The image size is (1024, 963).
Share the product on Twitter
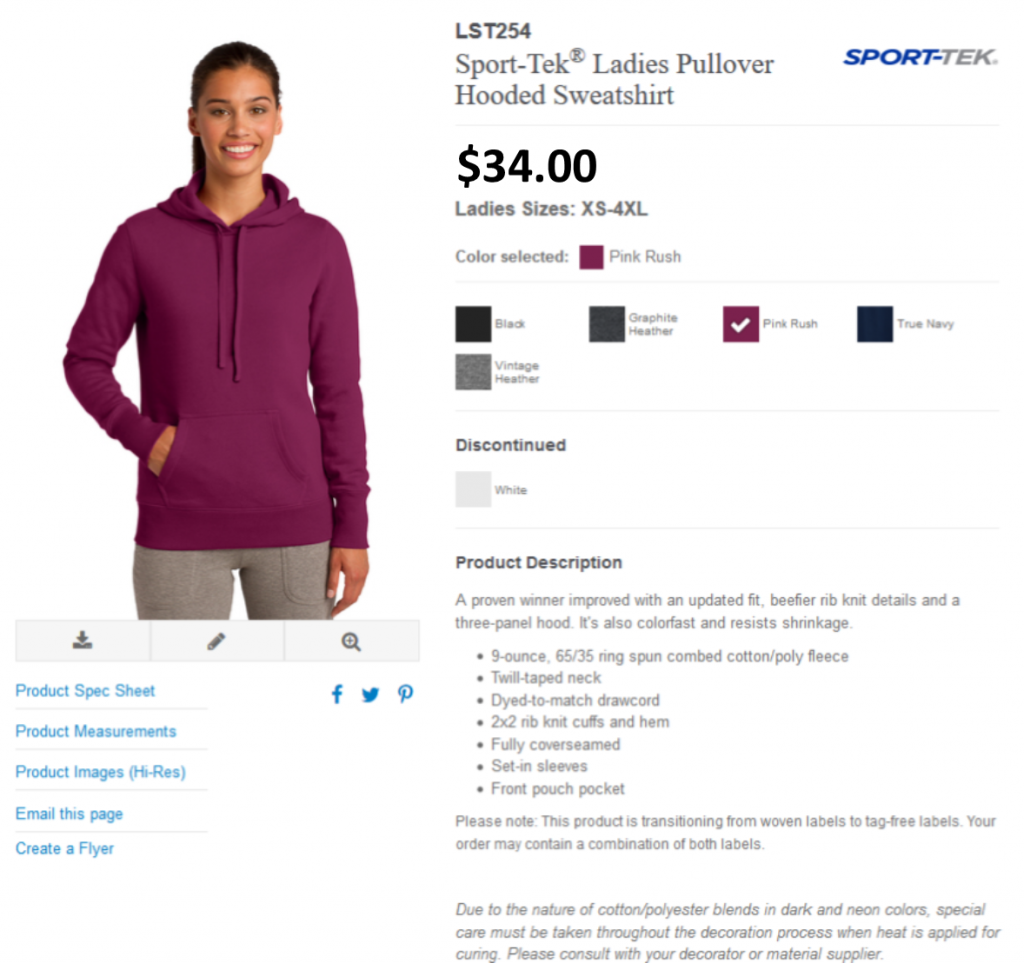tap(370, 695)
